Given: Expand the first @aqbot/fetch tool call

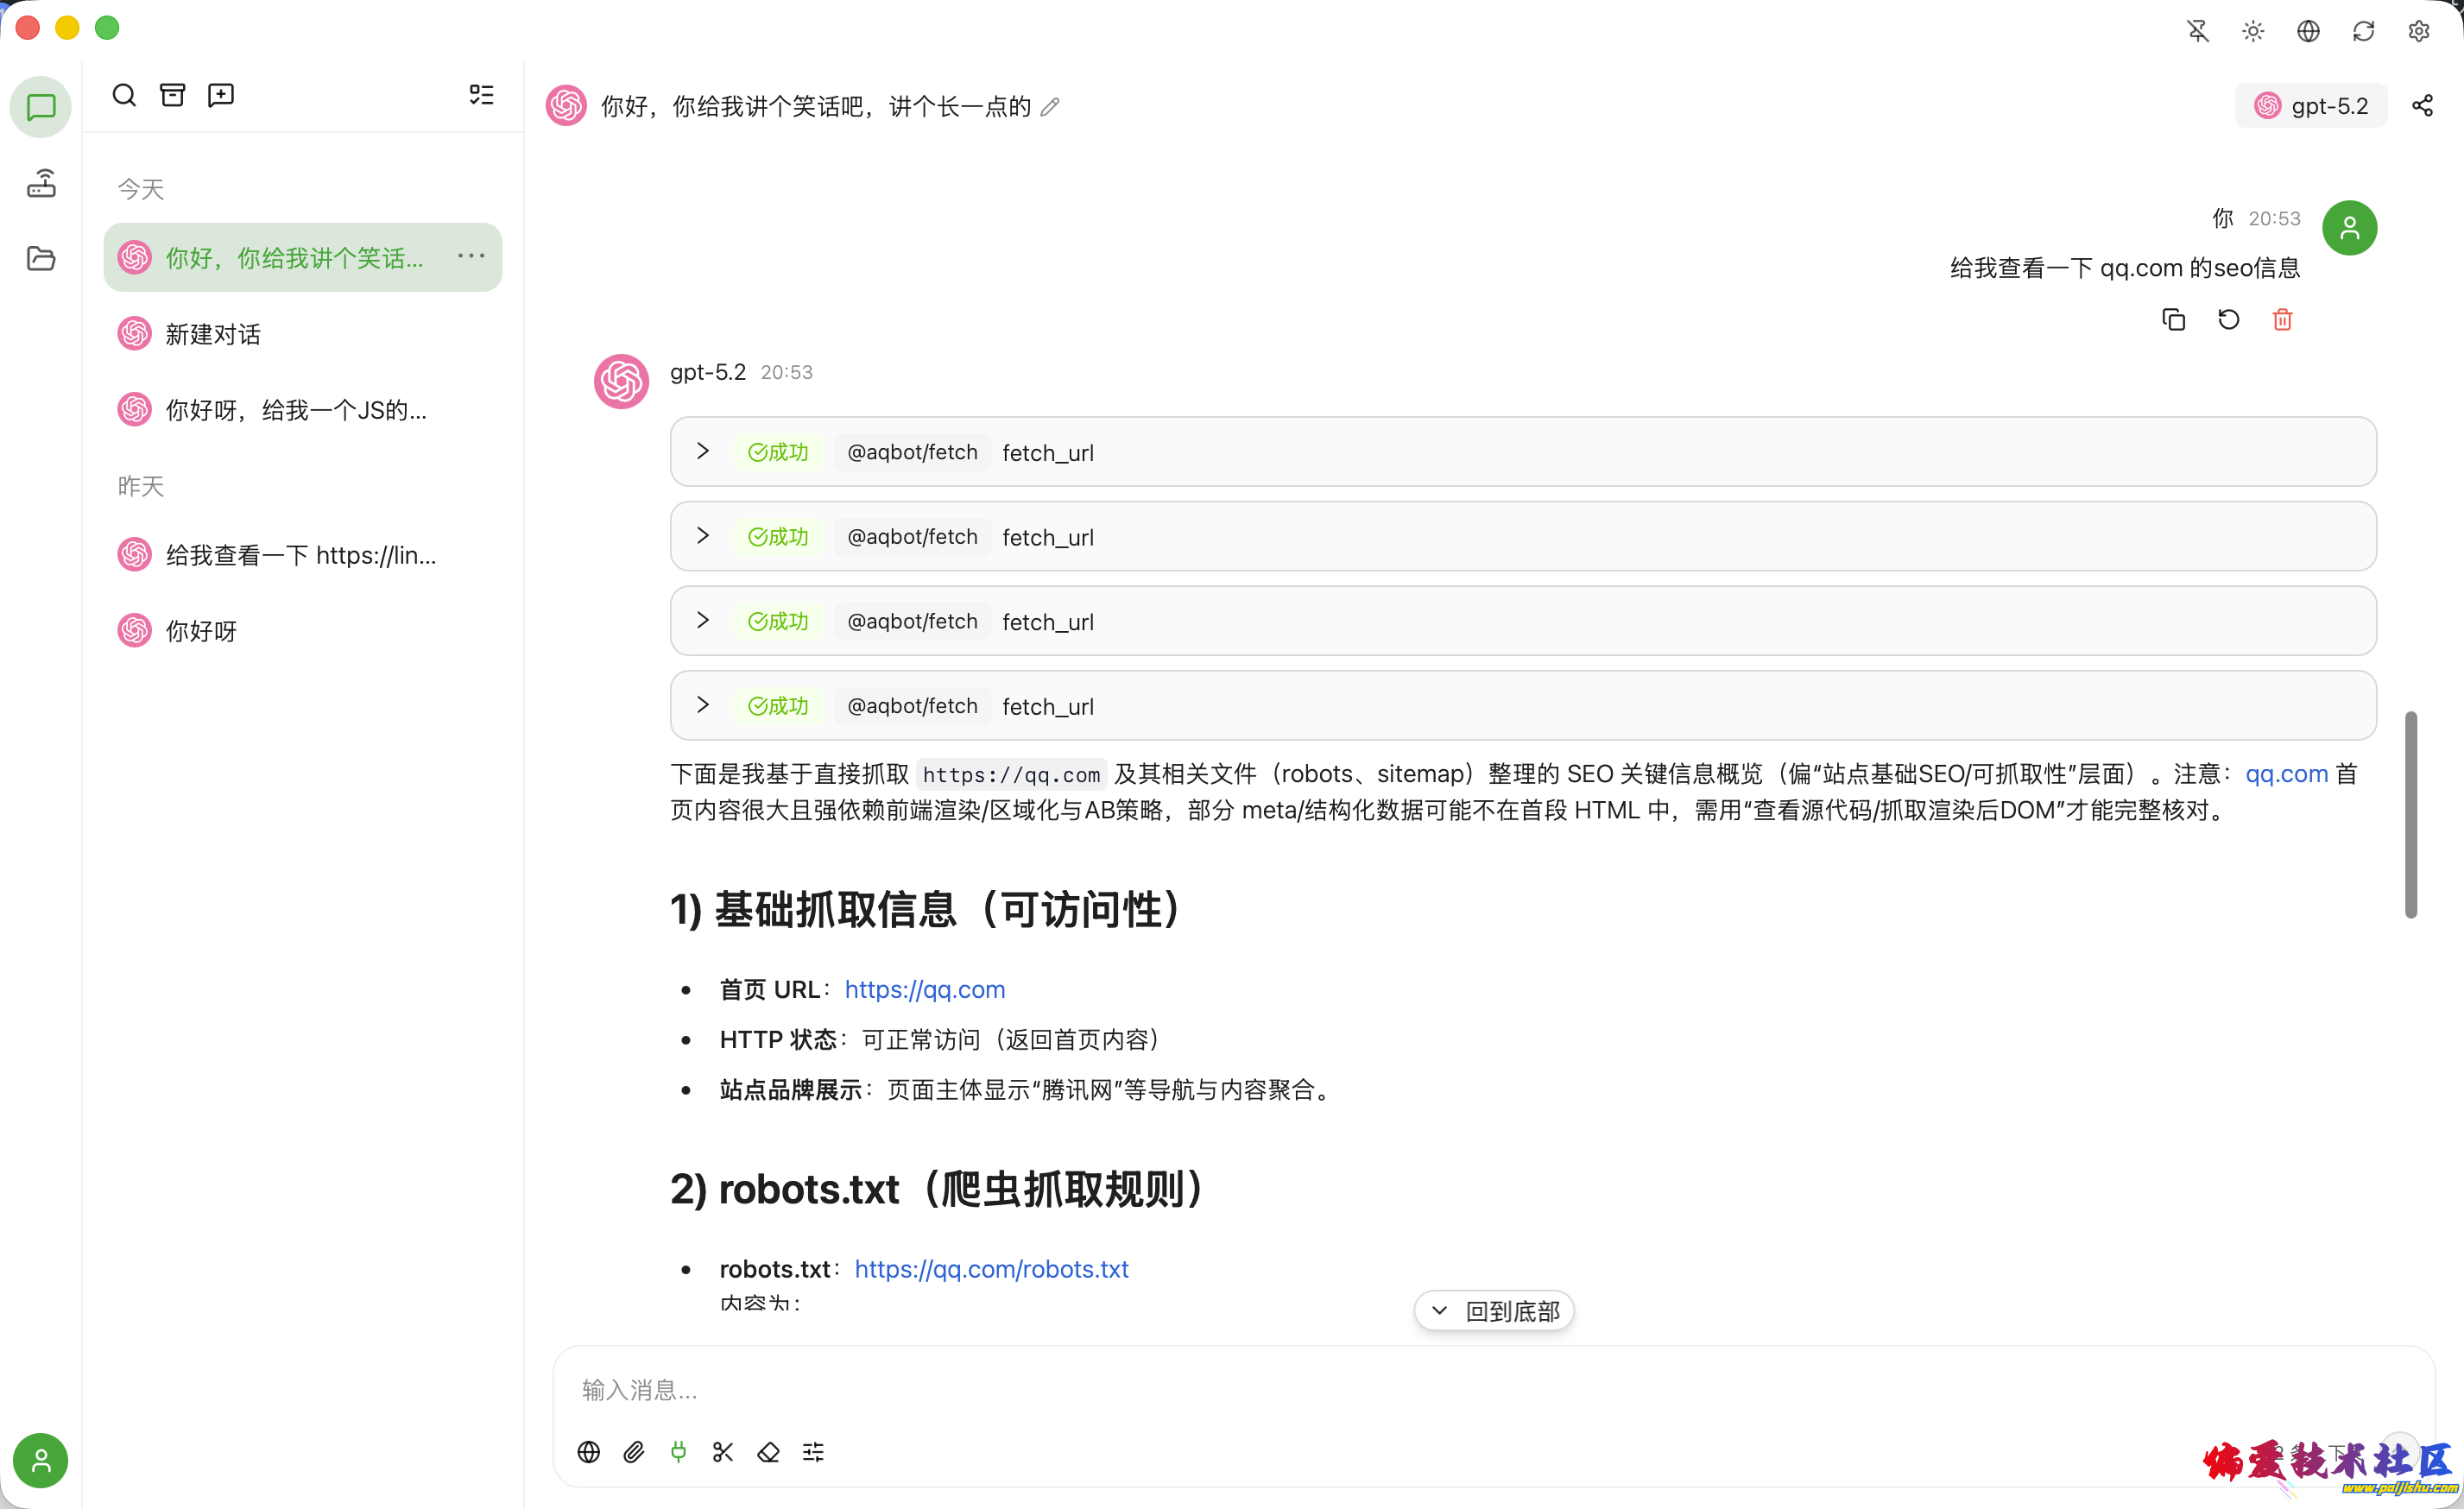Looking at the screenshot, I should (703, 451).
